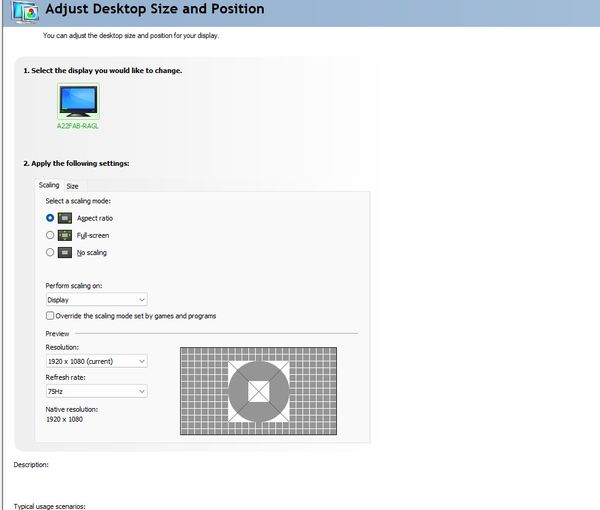
Task: Click the scaling preview test pattern
Action: click(x=258, y=391)
